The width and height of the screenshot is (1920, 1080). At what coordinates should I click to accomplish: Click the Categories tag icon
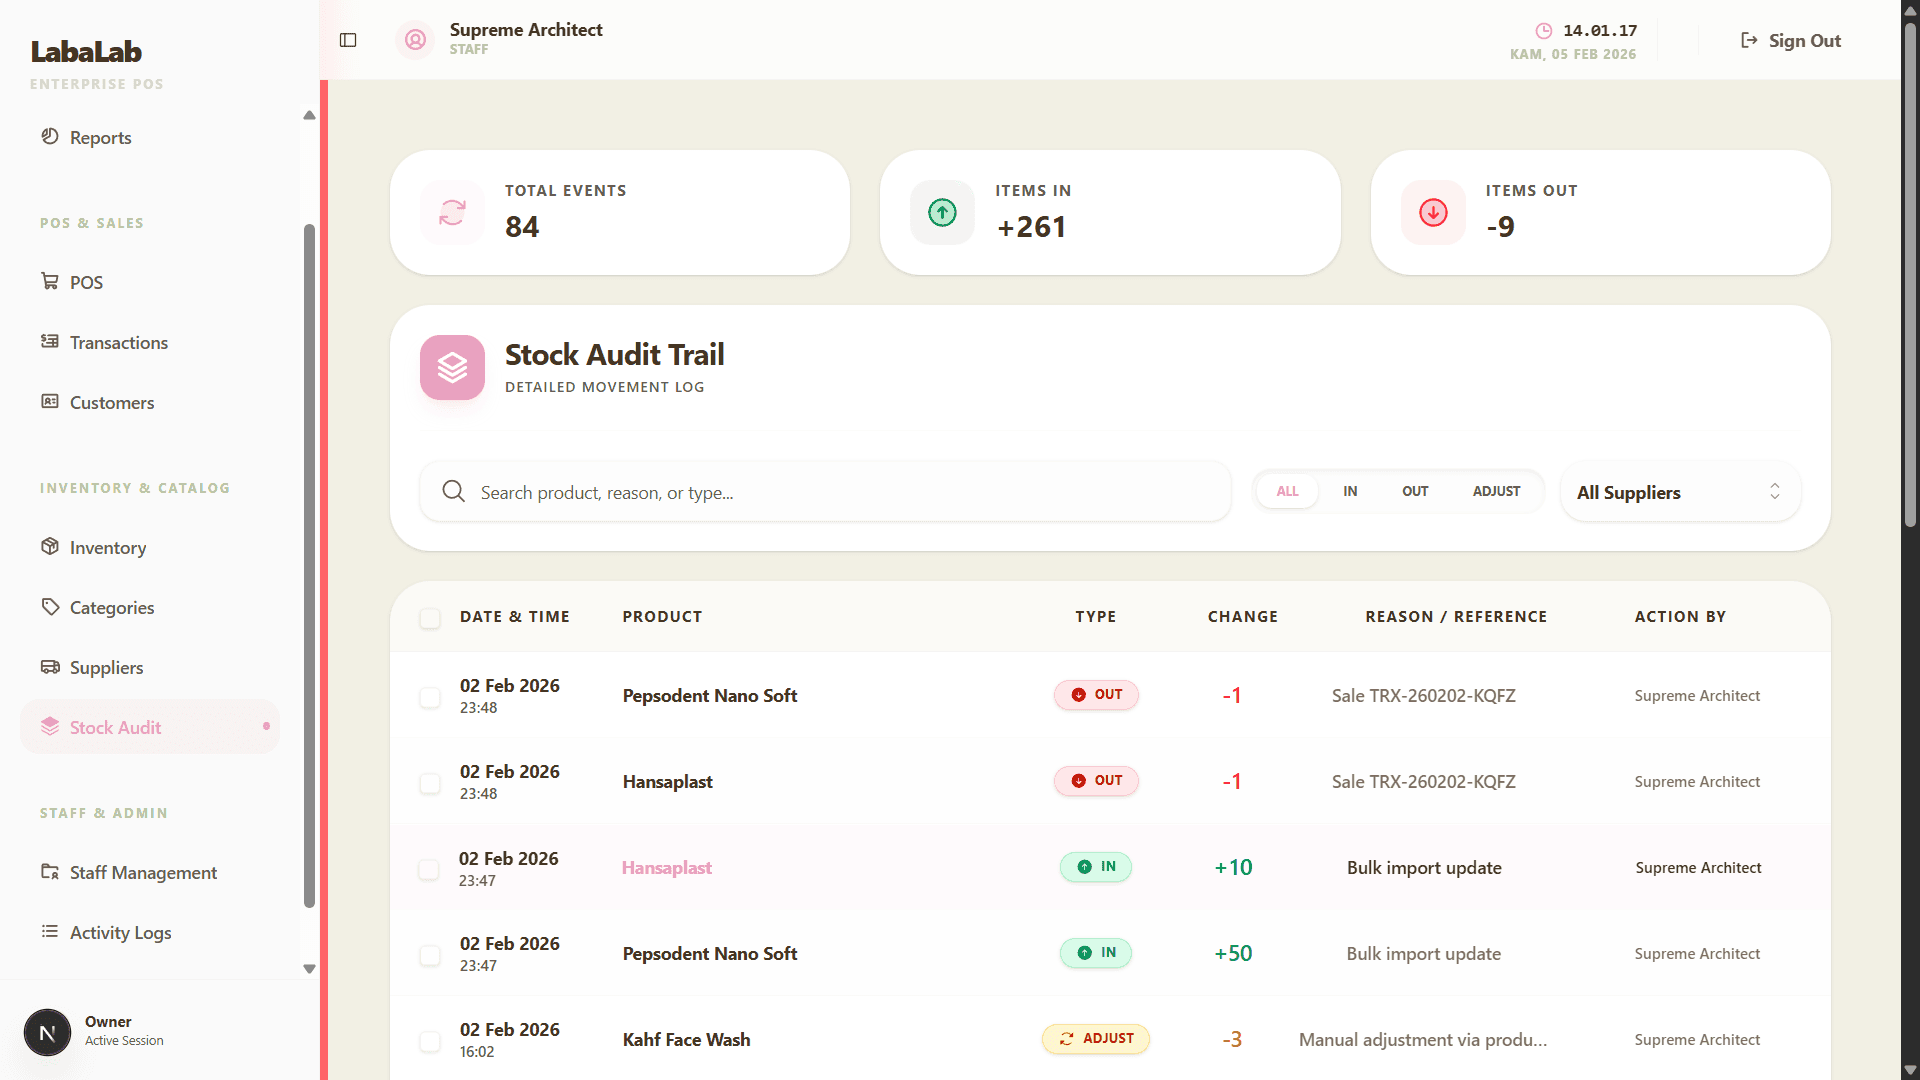coord(50,606)
